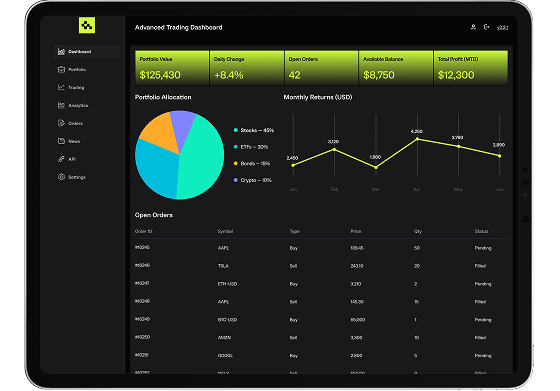The height and width of the screenshot is (391, 560).
Task: Click the user profile icon in header
Action: pos(473,27)
